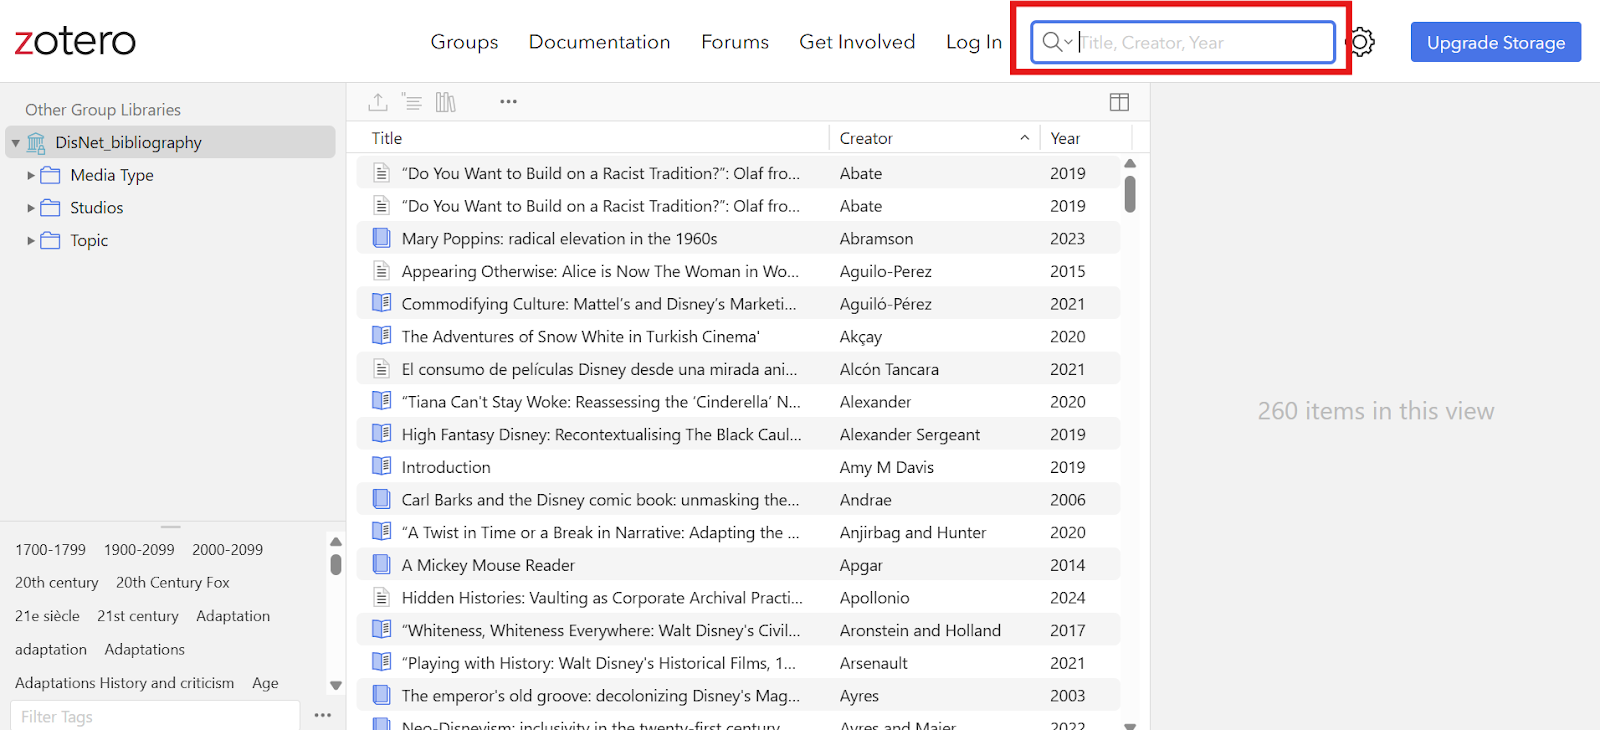Open the column selector icon
The width and height of the screenshot is (1600, 730).
(x=1119, y=102)
